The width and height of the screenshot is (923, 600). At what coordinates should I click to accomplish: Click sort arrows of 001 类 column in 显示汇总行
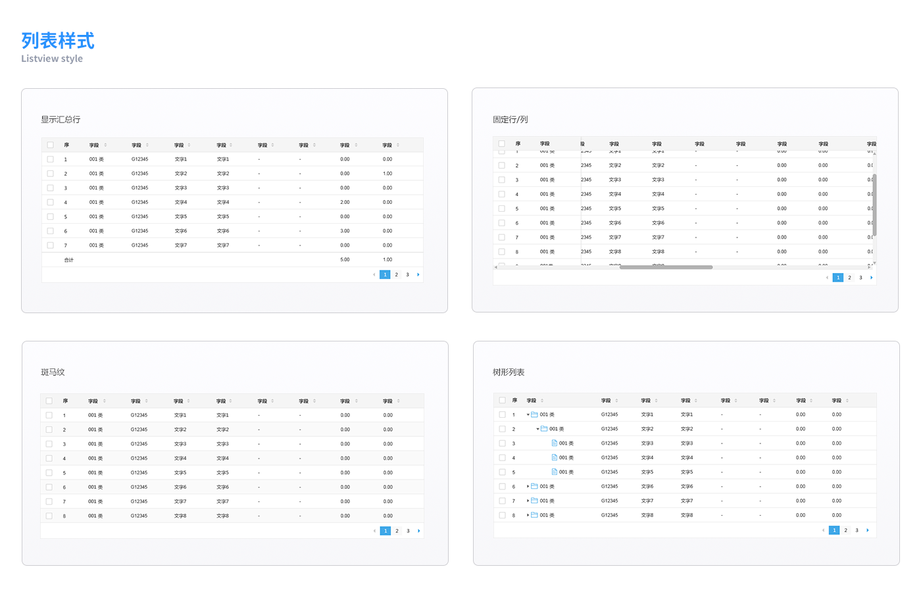tap(105, 145)
